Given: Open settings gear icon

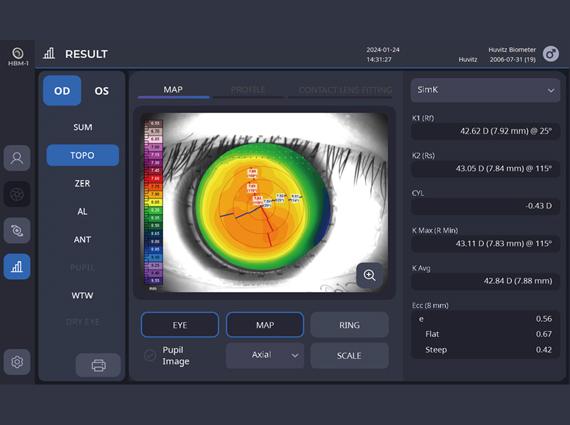Looking at the screenshot, I should click(17, 362).
